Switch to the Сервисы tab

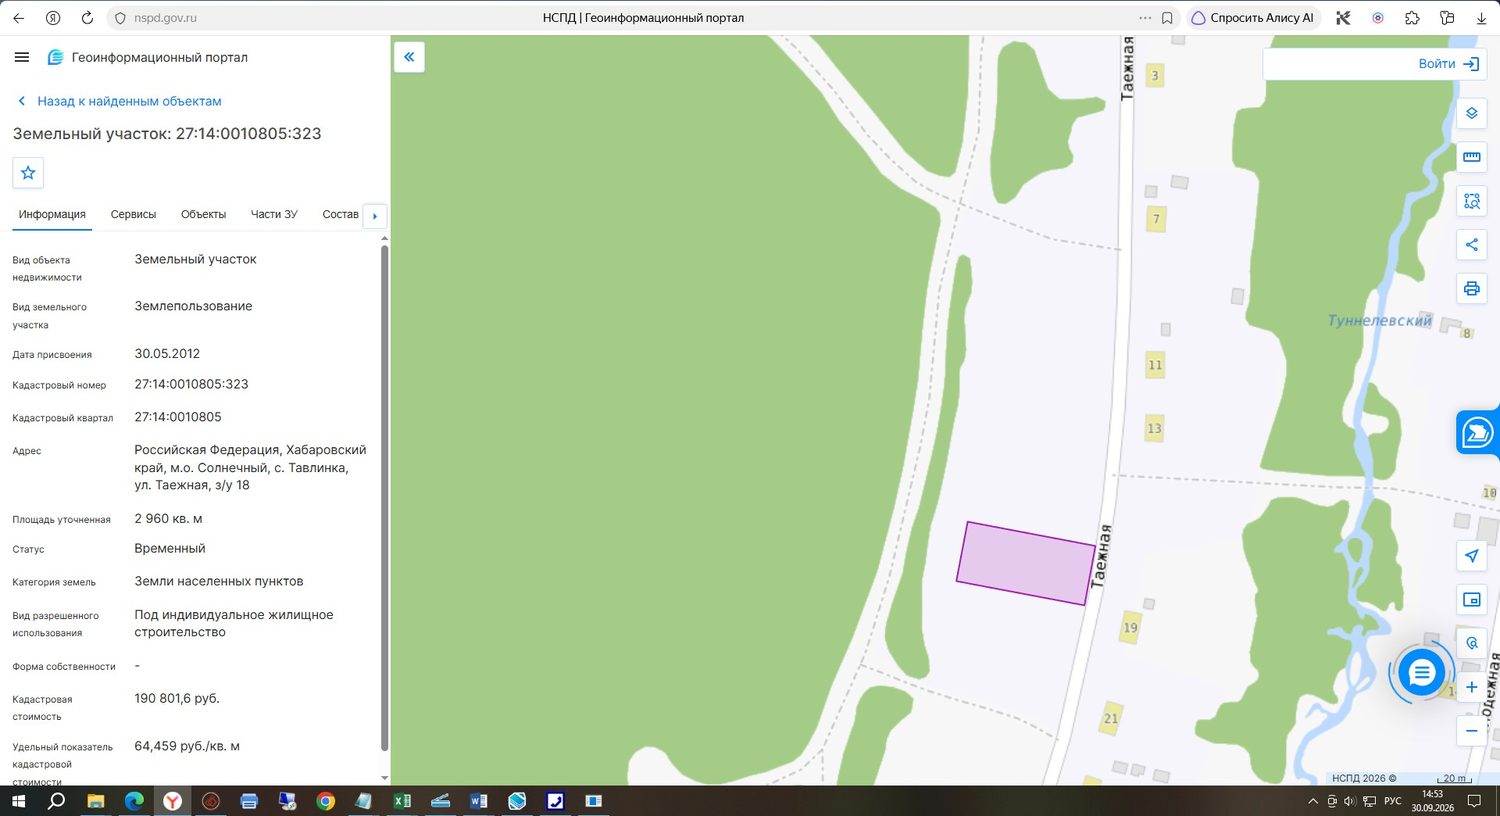pyautogui.click(x=133, y=214)
